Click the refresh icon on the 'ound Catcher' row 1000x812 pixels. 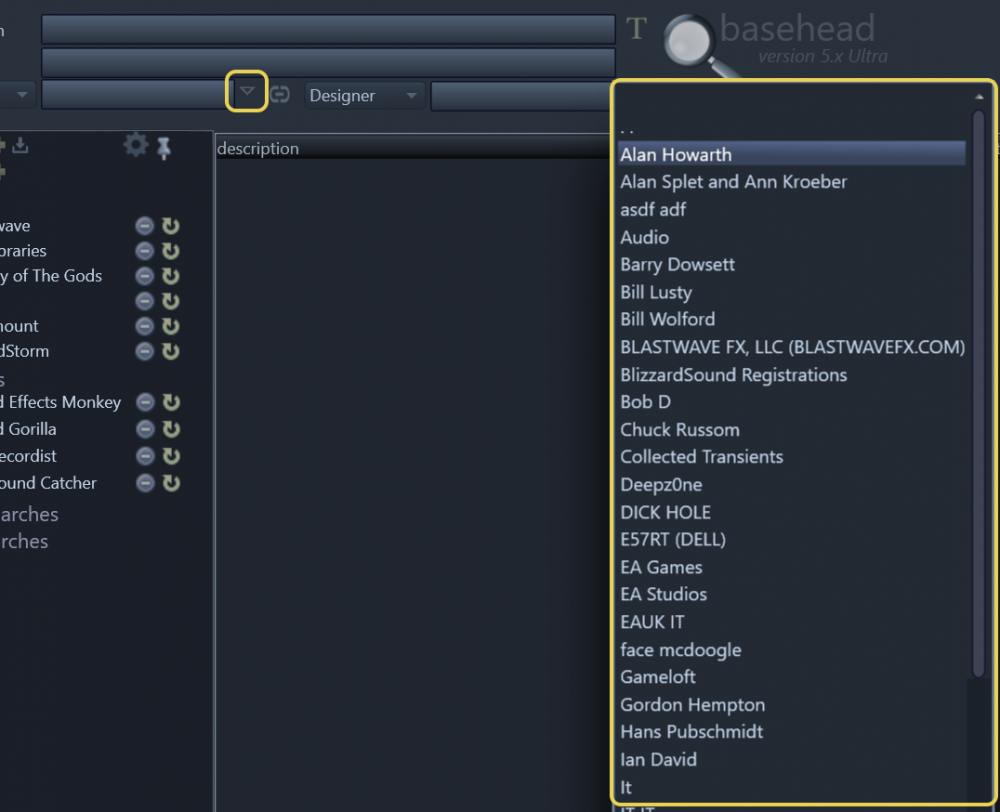coord(171,483)
